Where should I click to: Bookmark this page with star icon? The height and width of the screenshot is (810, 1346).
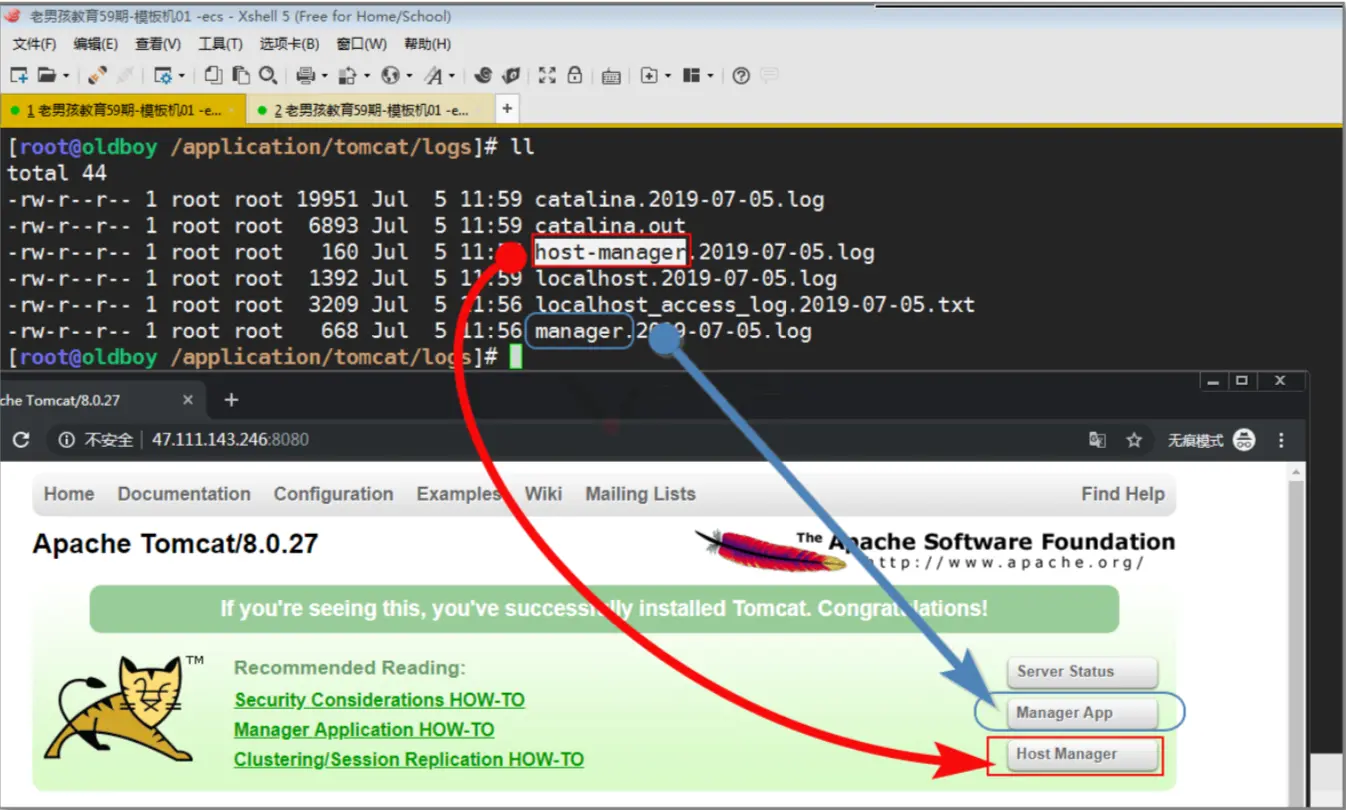1134,440
